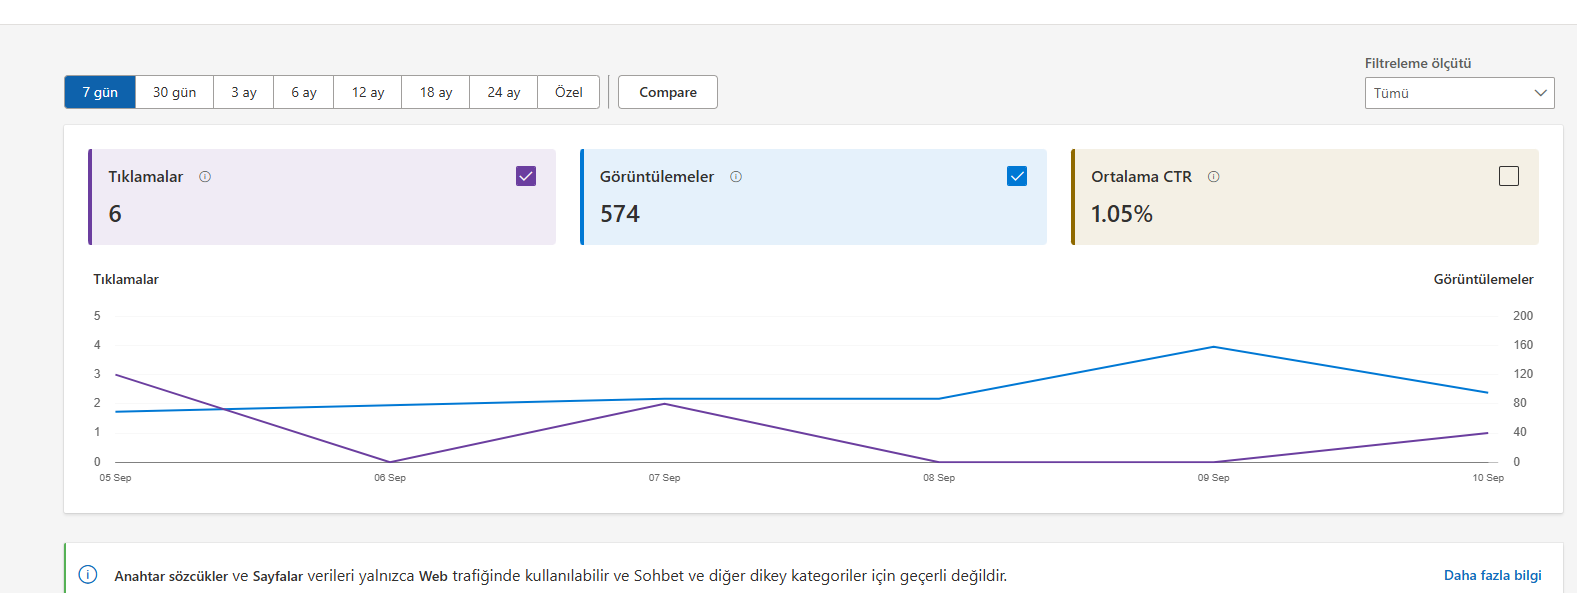The image size is (1577, 593).
Task: Enable the Ortalama CTR checkbox
Action: pos(1509,176)
